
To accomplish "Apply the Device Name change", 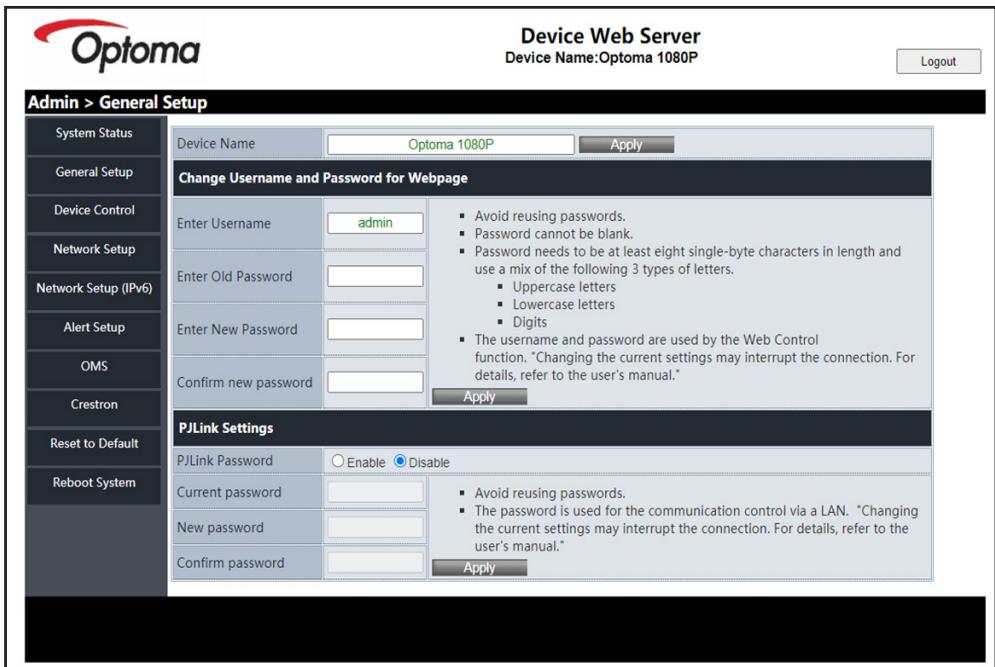I will coord(626,145).
